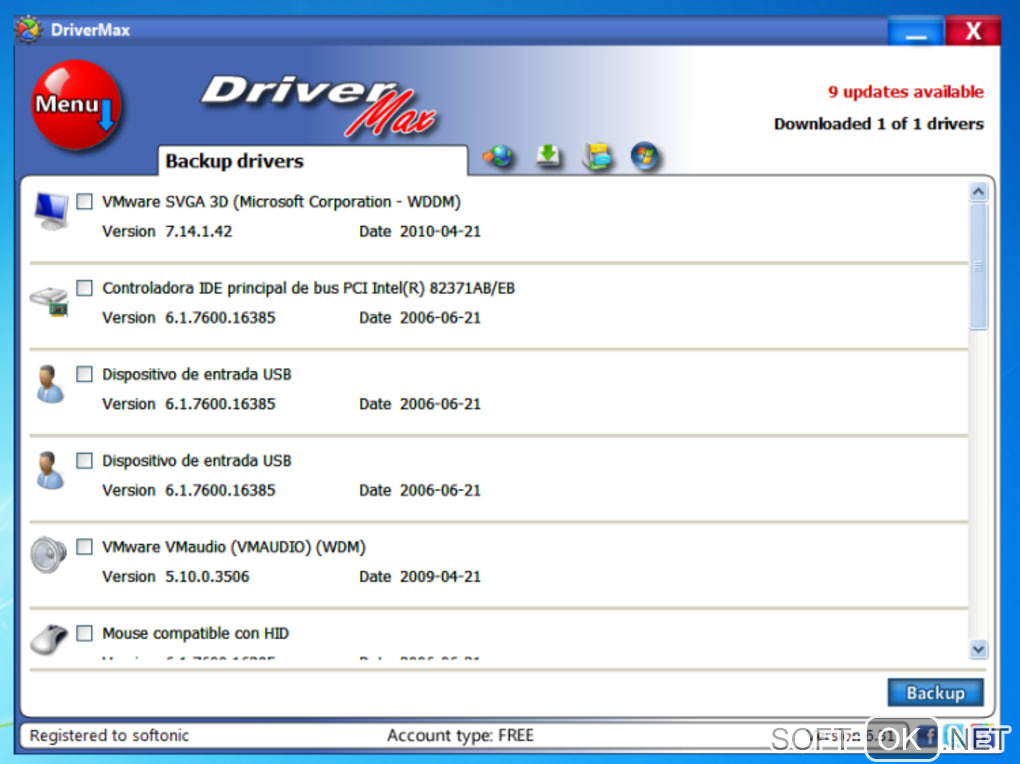Click the monitor icon for VMware SVGA 3D
Screen dimensions: 1020x764
(x=51, y=211)
